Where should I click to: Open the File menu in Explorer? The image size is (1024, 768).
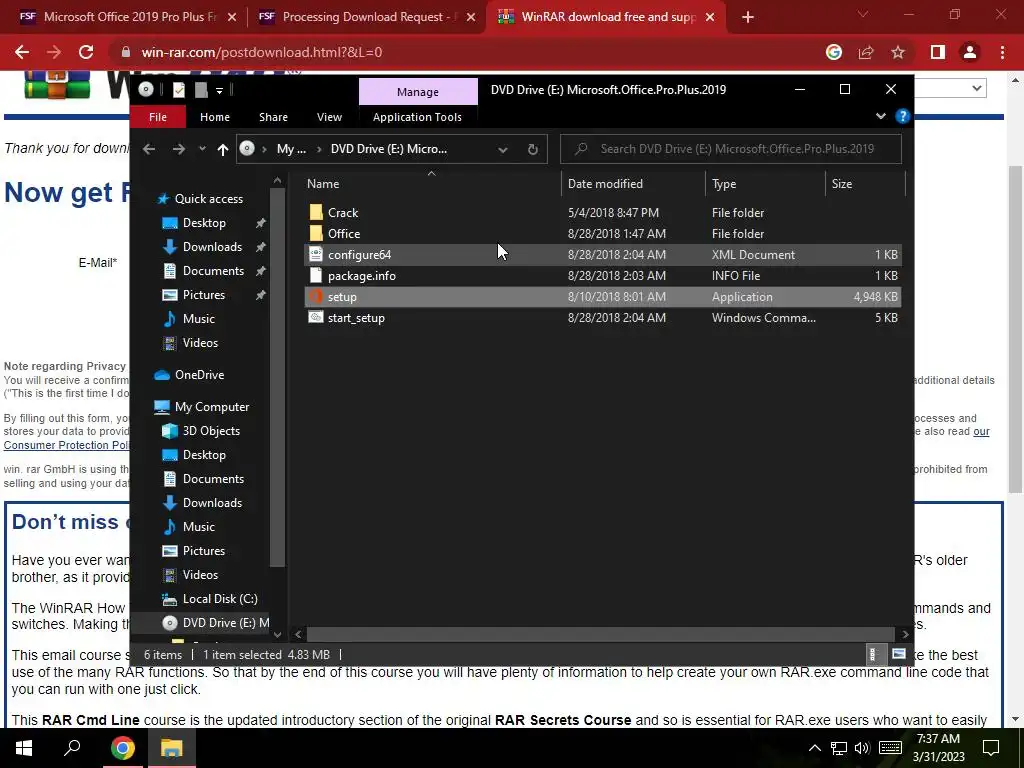point(158,117)
